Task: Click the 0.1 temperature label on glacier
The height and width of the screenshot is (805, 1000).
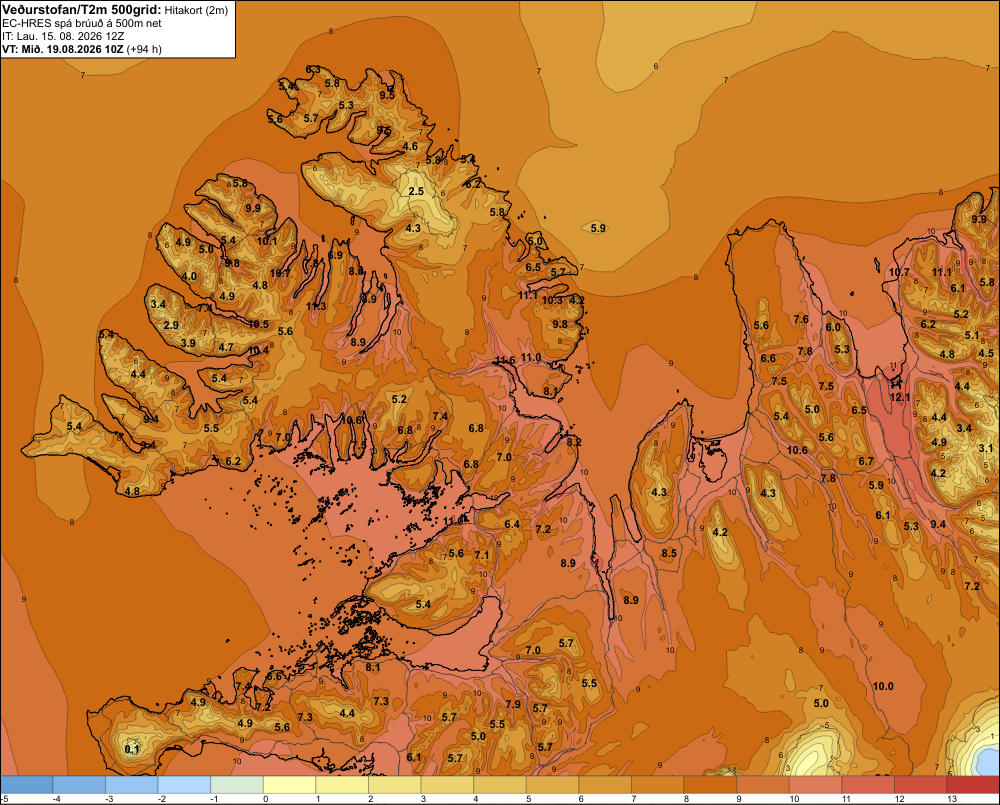Action: (x=132, y=749)
